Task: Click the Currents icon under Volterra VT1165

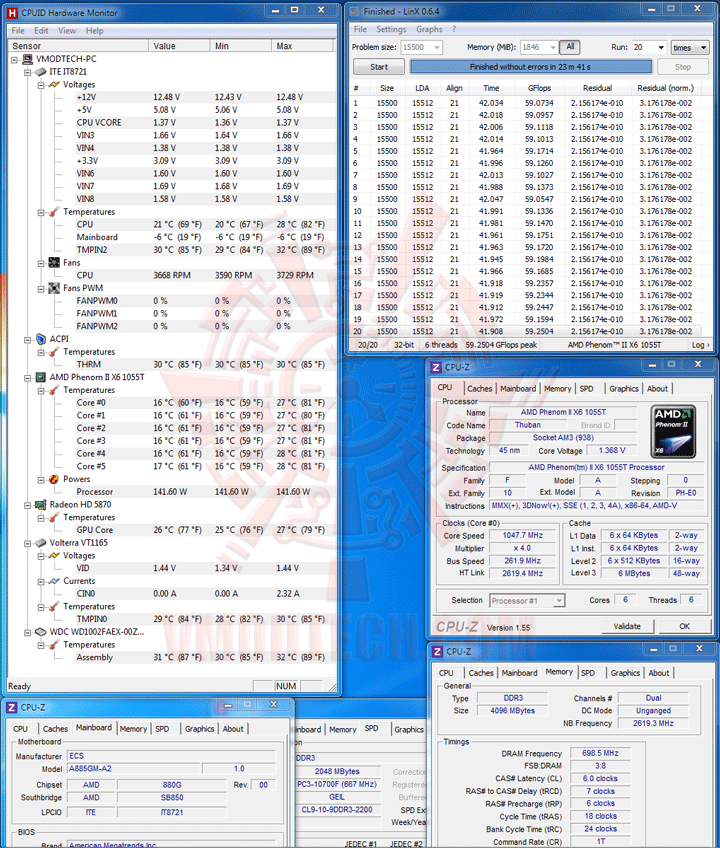Action: pos(54,581)
